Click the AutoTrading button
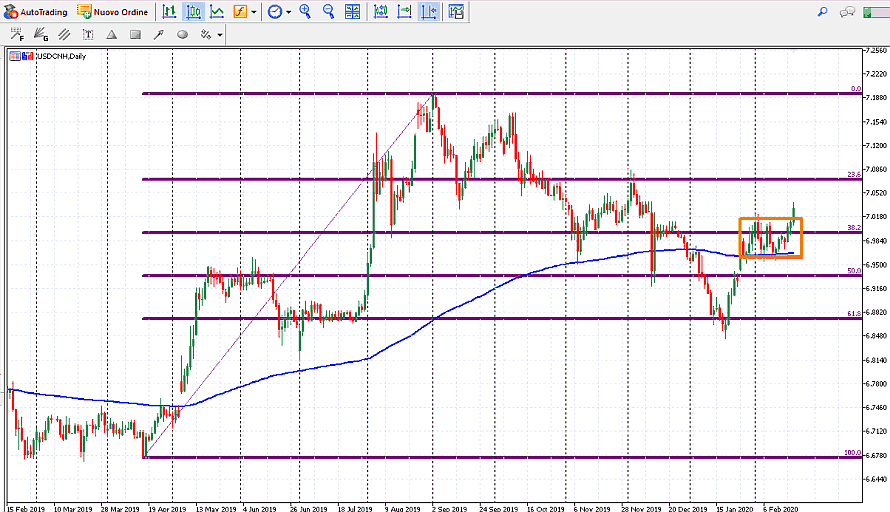 38,12
